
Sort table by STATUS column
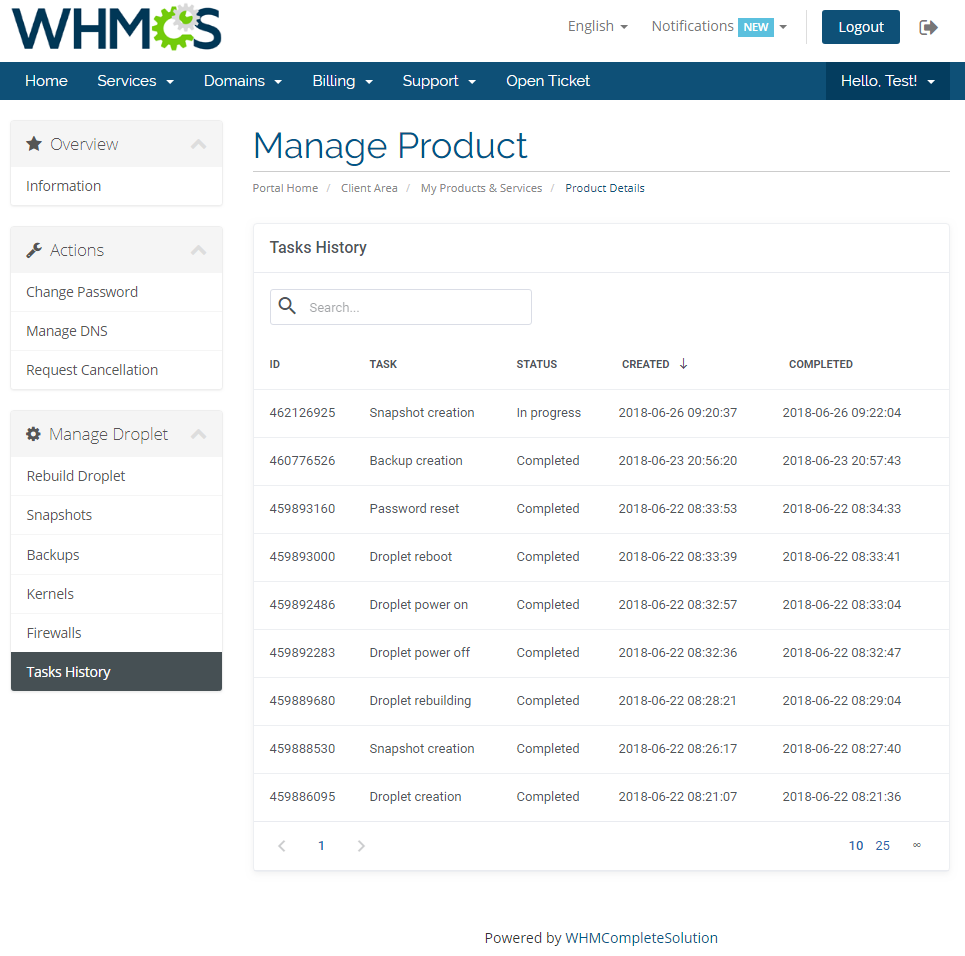537,364
